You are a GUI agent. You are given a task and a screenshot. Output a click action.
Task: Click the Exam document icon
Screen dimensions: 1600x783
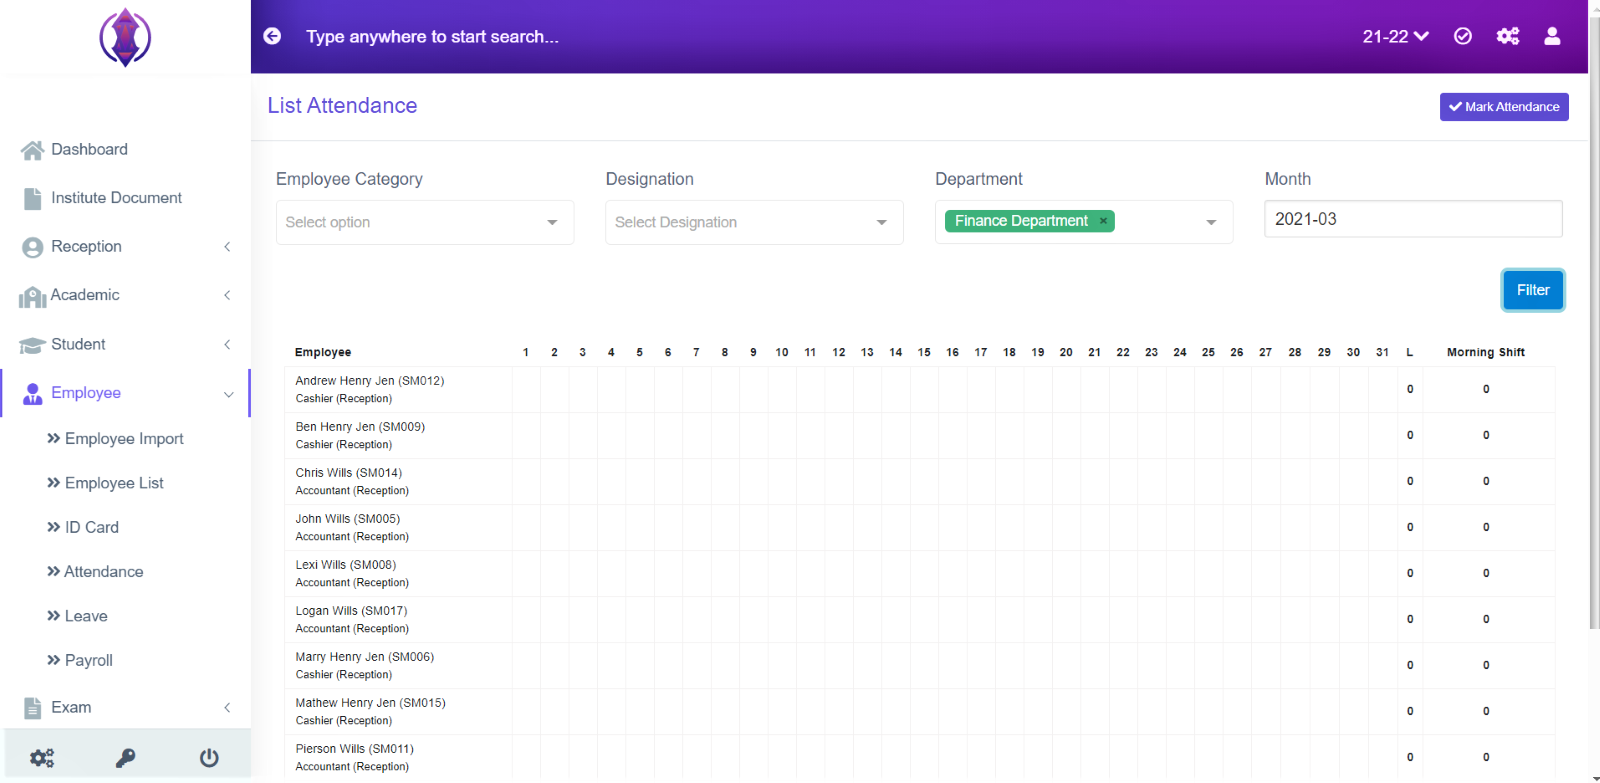click(x=32, y=708)
